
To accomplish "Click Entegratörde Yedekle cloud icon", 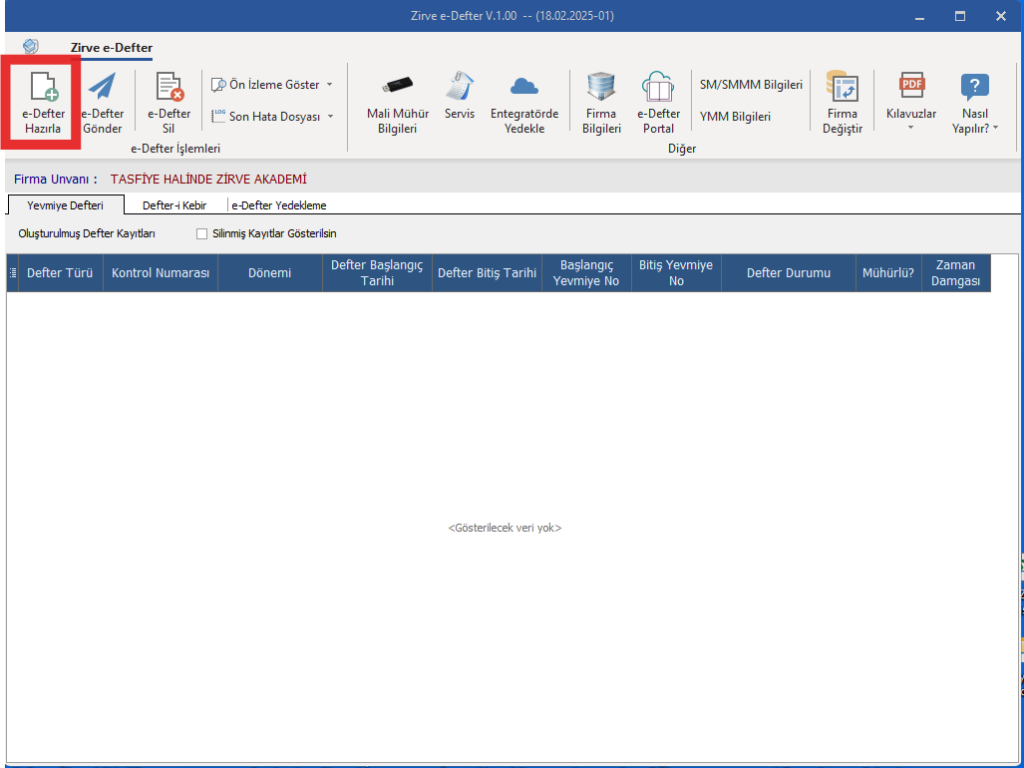I will pyautogui.click(x=524, y=86).
